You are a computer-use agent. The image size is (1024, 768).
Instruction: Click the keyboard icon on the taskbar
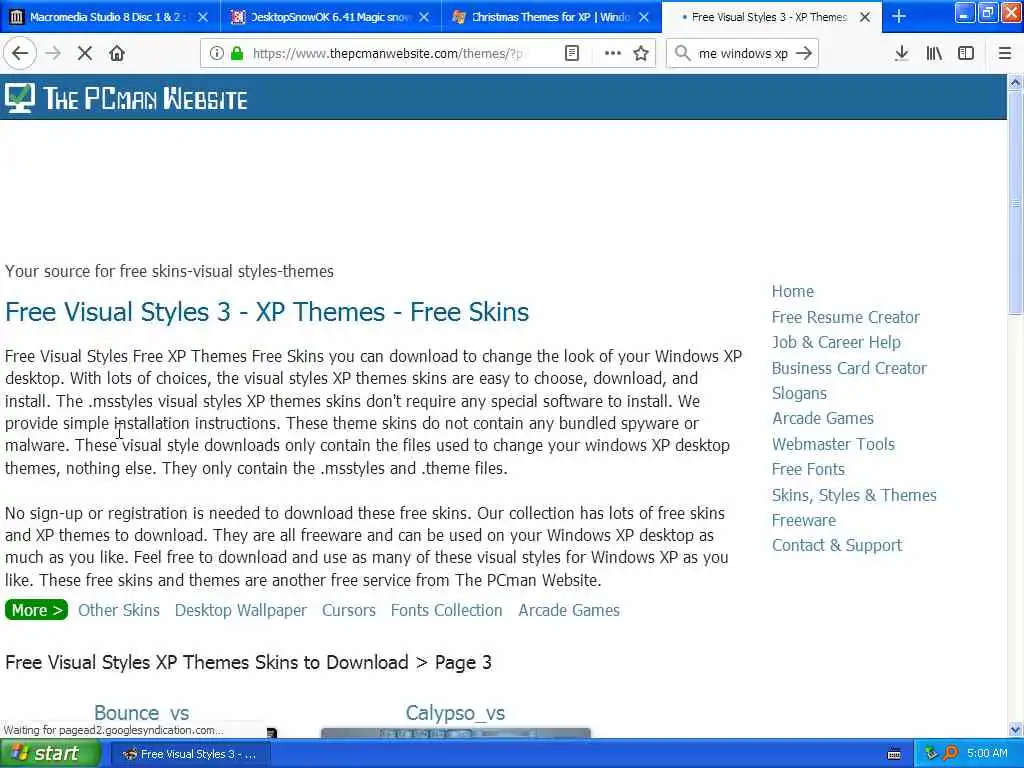coord(894,754)
